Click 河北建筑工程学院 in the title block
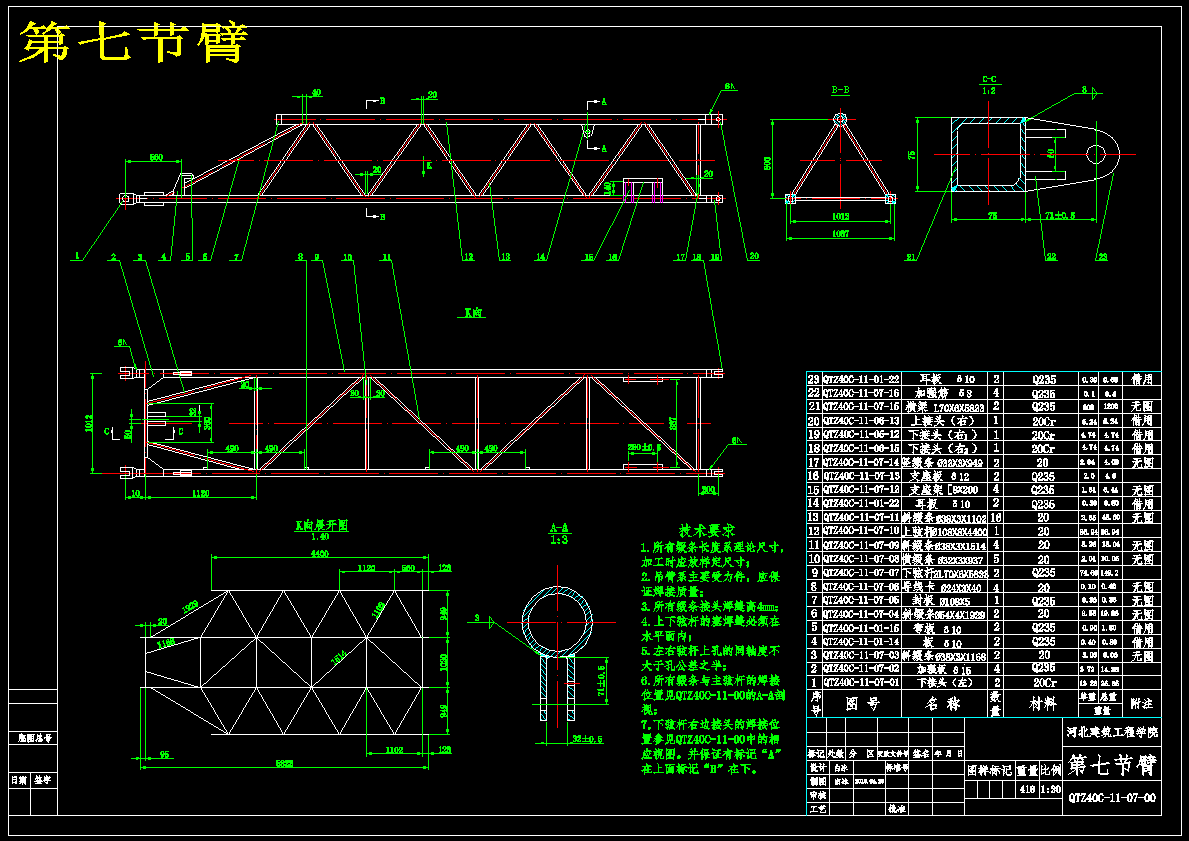 click(x=1112, y=733)
